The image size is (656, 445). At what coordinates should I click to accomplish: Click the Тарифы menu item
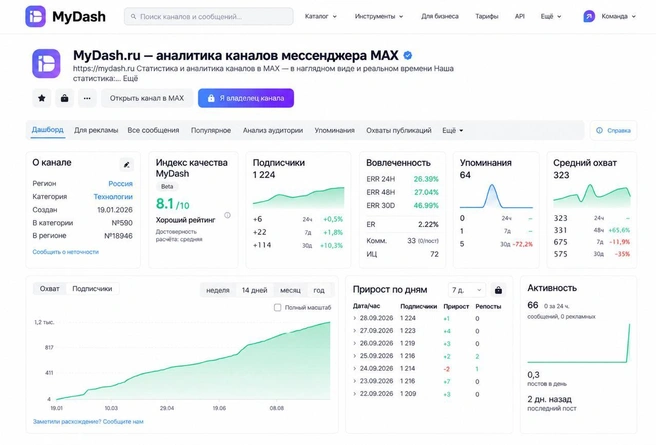tap(487, 16)
